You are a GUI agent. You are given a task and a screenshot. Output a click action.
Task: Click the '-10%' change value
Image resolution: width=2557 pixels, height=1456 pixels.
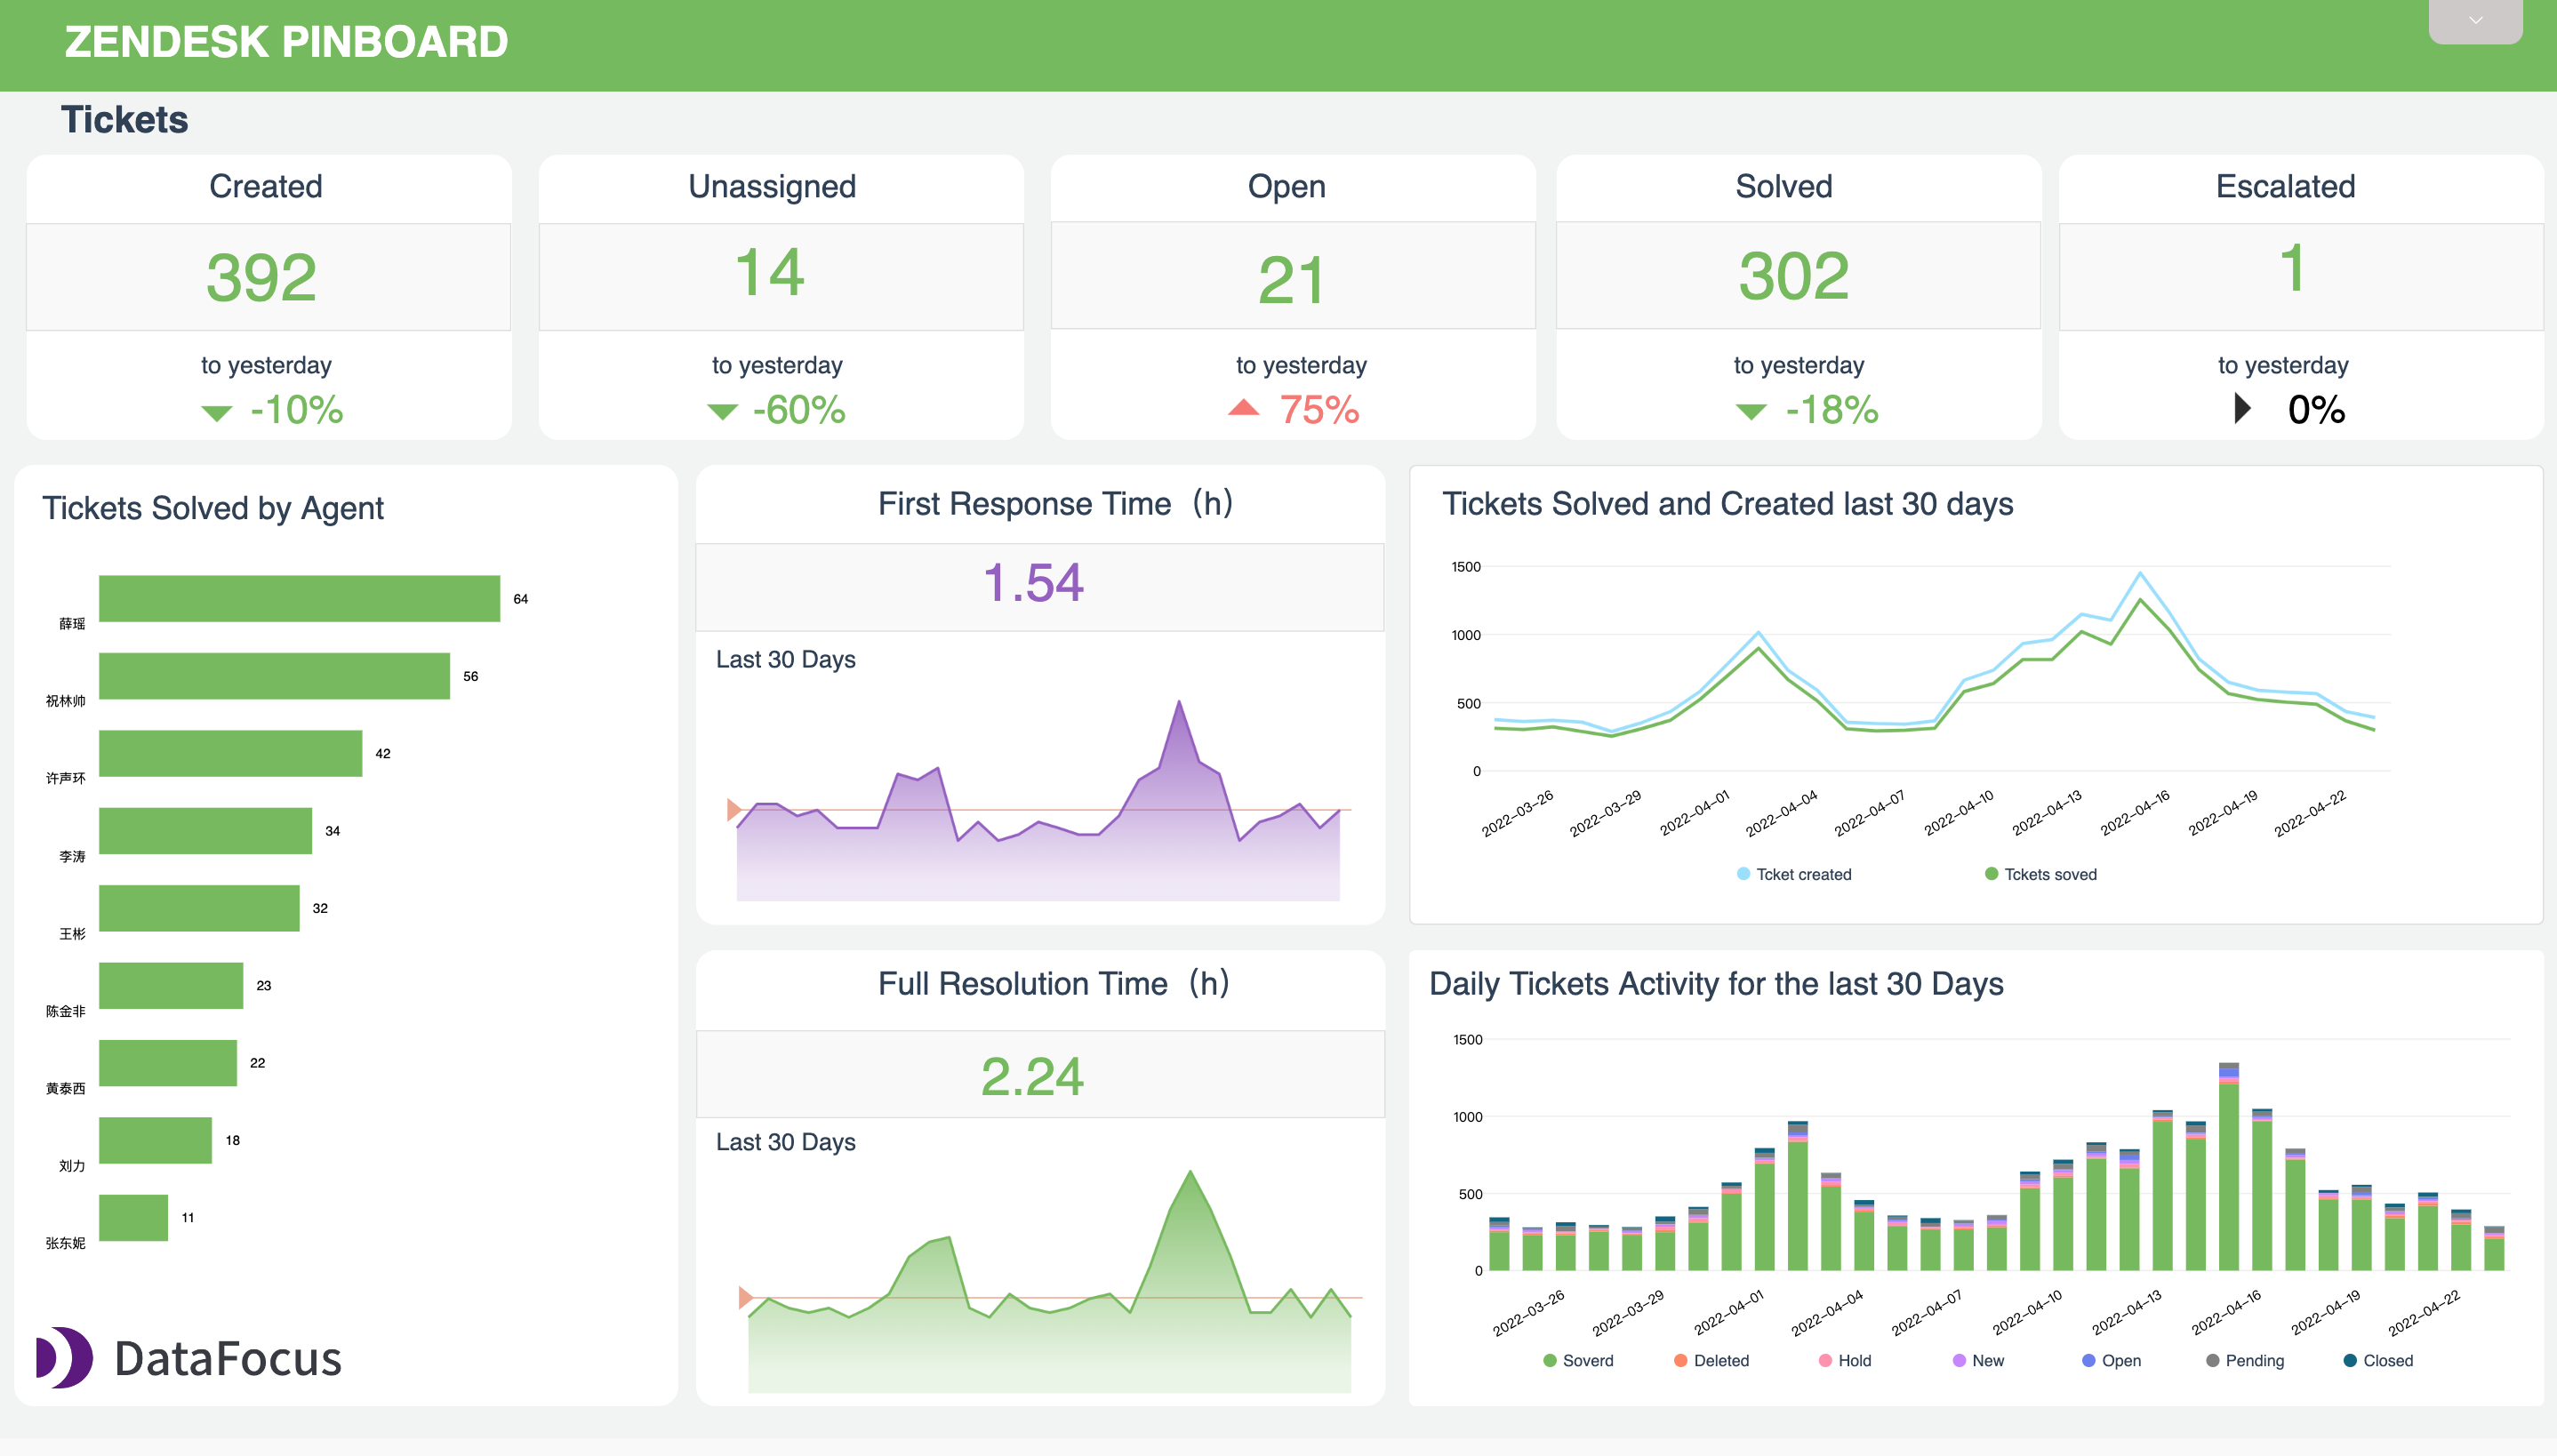tap(296, 410)
